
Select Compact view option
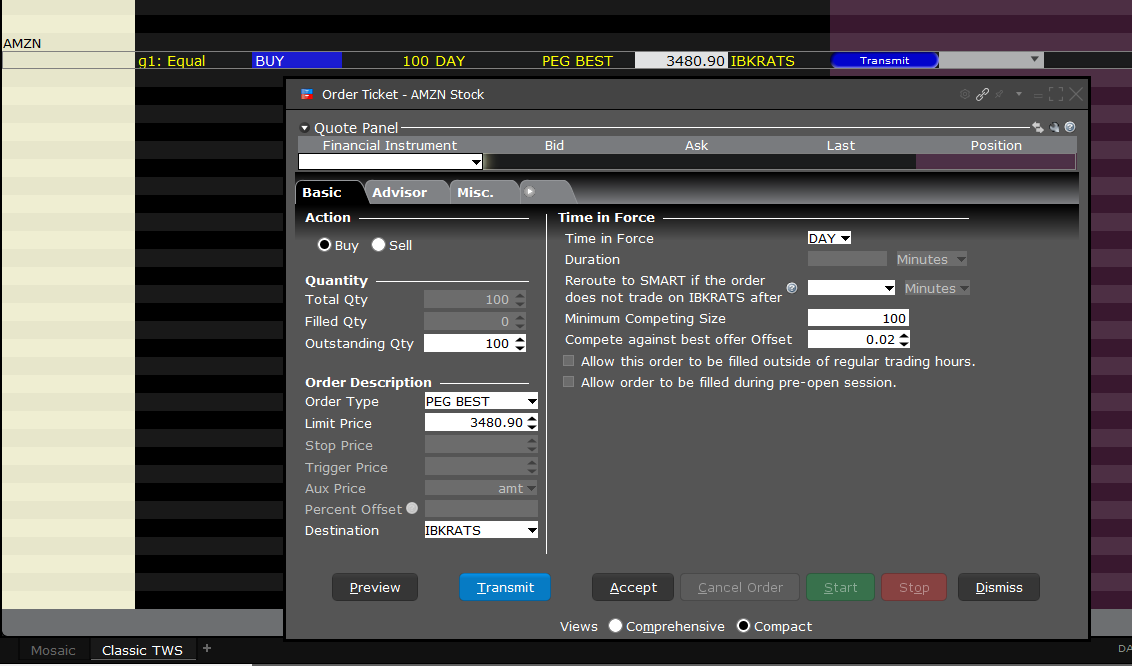pos(743,626)
